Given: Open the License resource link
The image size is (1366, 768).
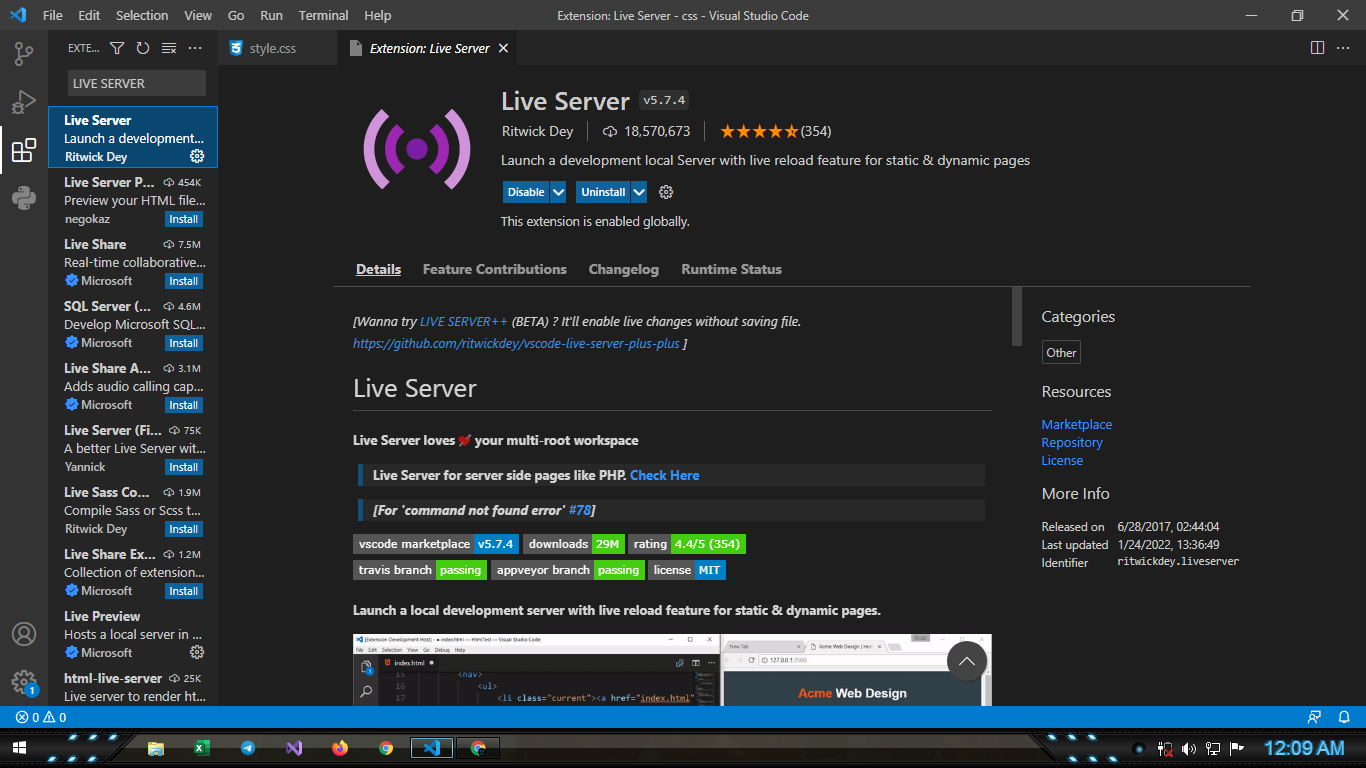Looking at the screenshot, I should 1062,460.
